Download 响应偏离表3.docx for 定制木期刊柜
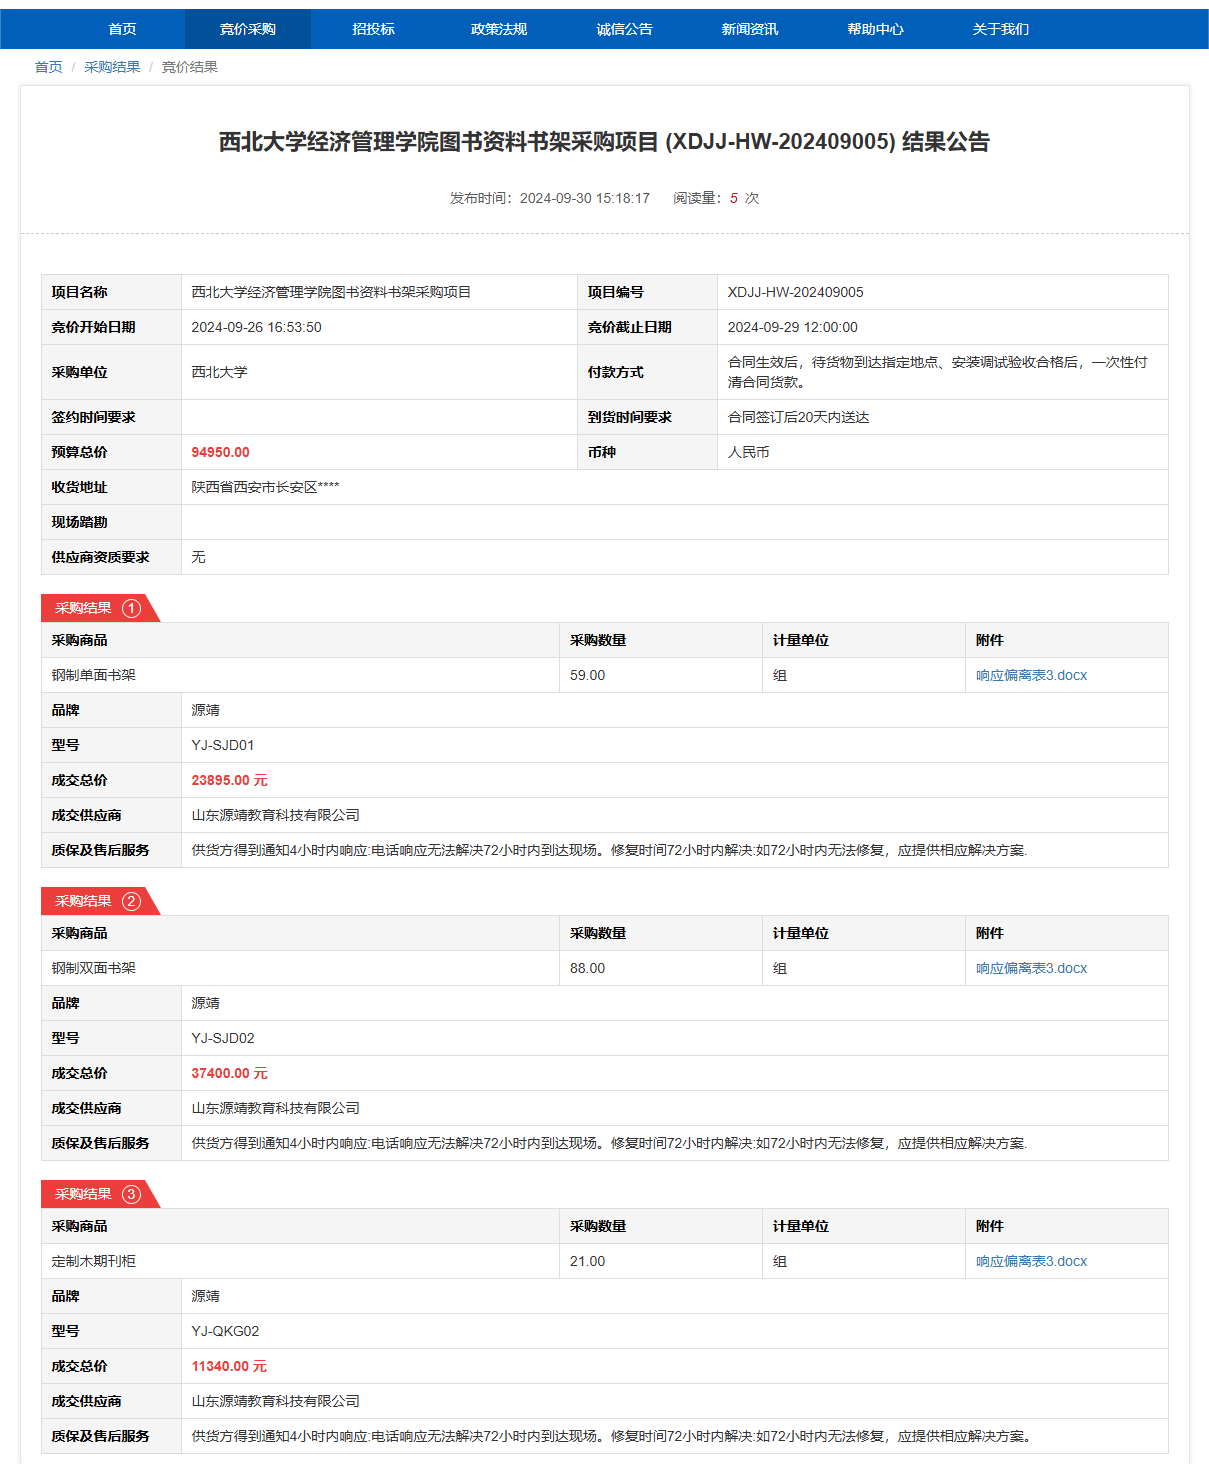1209x1464 pixels. point(1031,1261)
